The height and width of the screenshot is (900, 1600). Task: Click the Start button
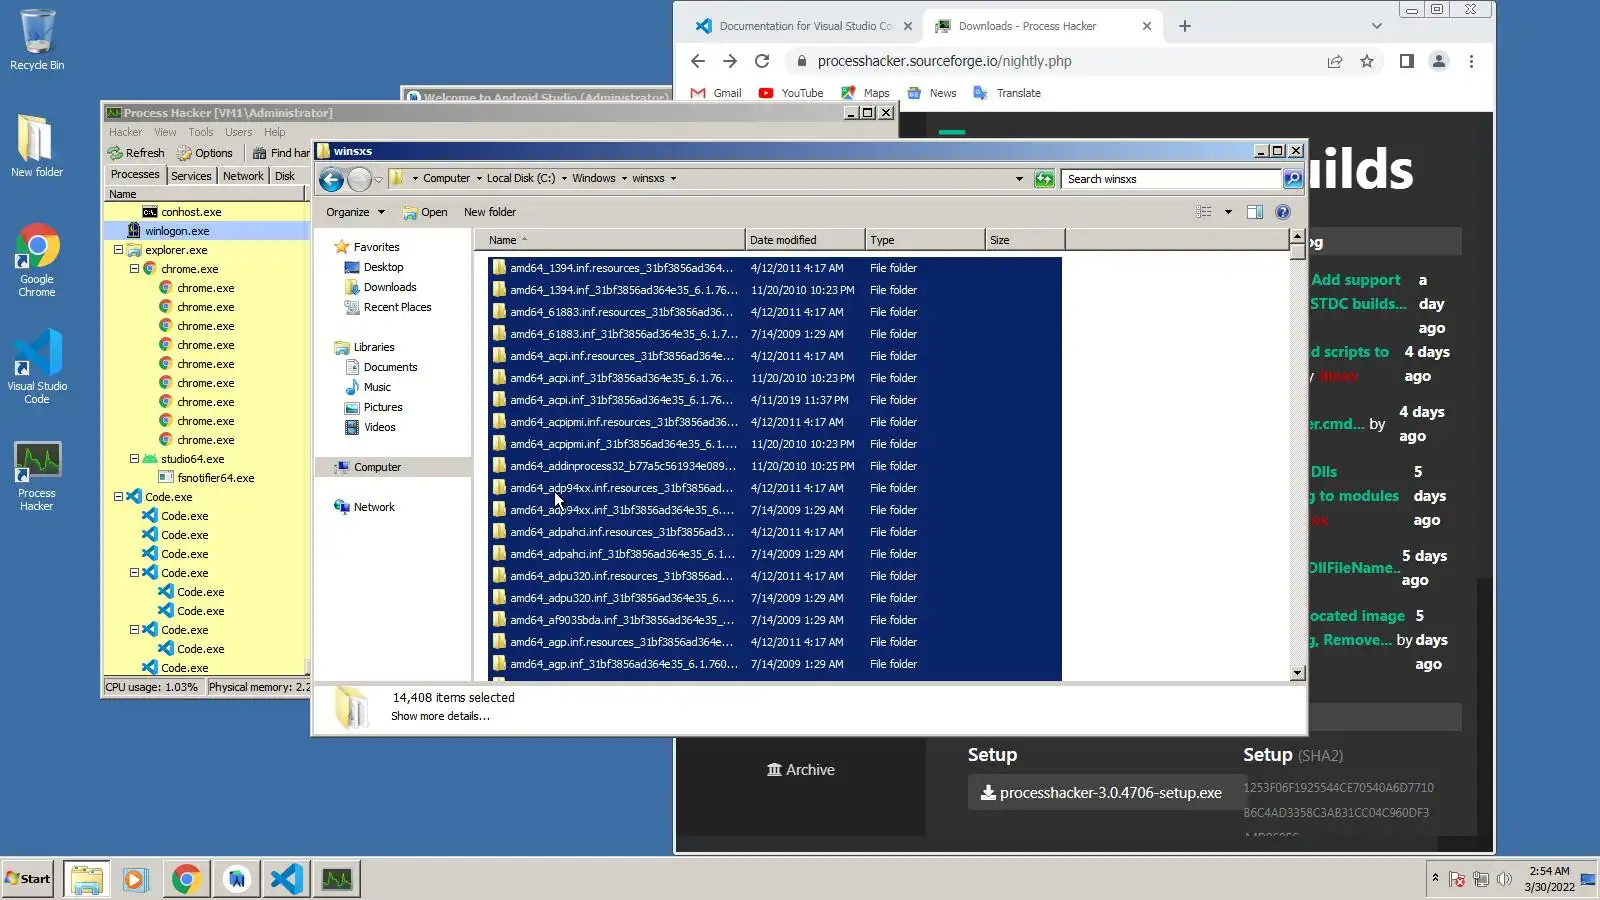pos(27,879)
